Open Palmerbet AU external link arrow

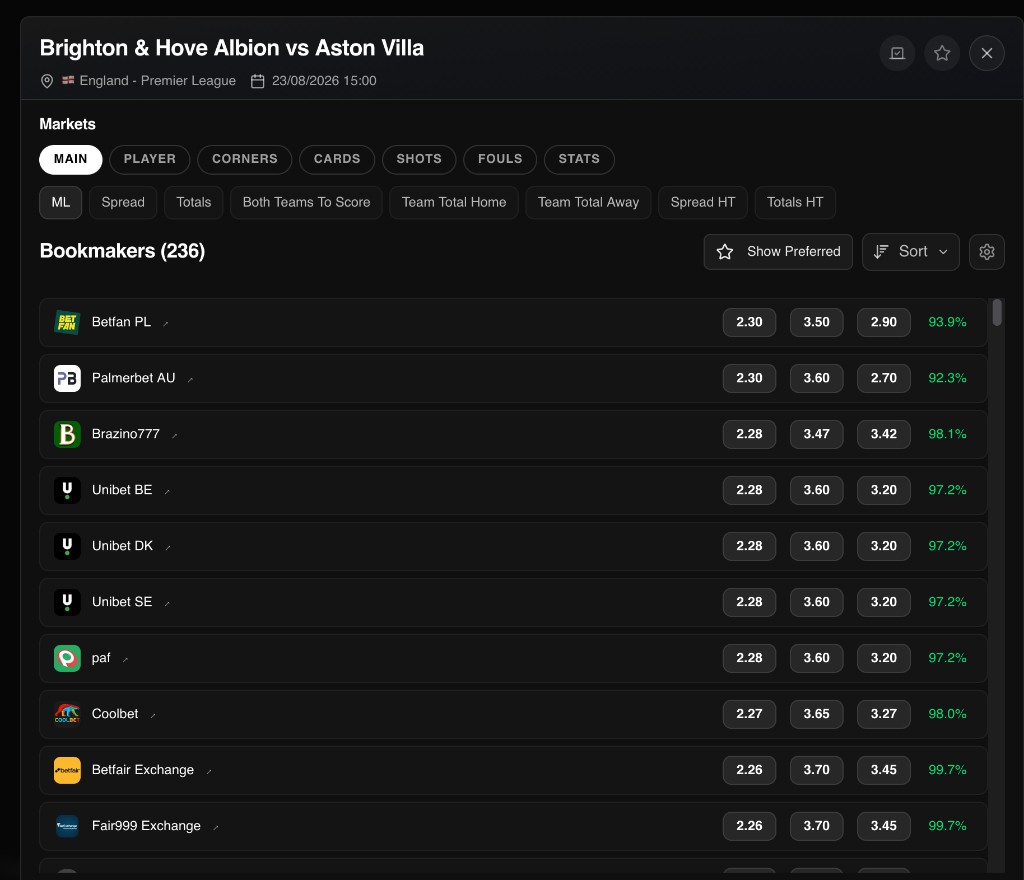click(x=190, y=379)
